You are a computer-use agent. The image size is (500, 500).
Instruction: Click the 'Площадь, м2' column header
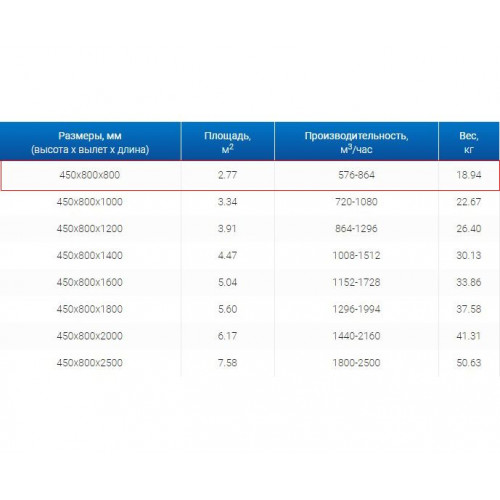(228, 141)
